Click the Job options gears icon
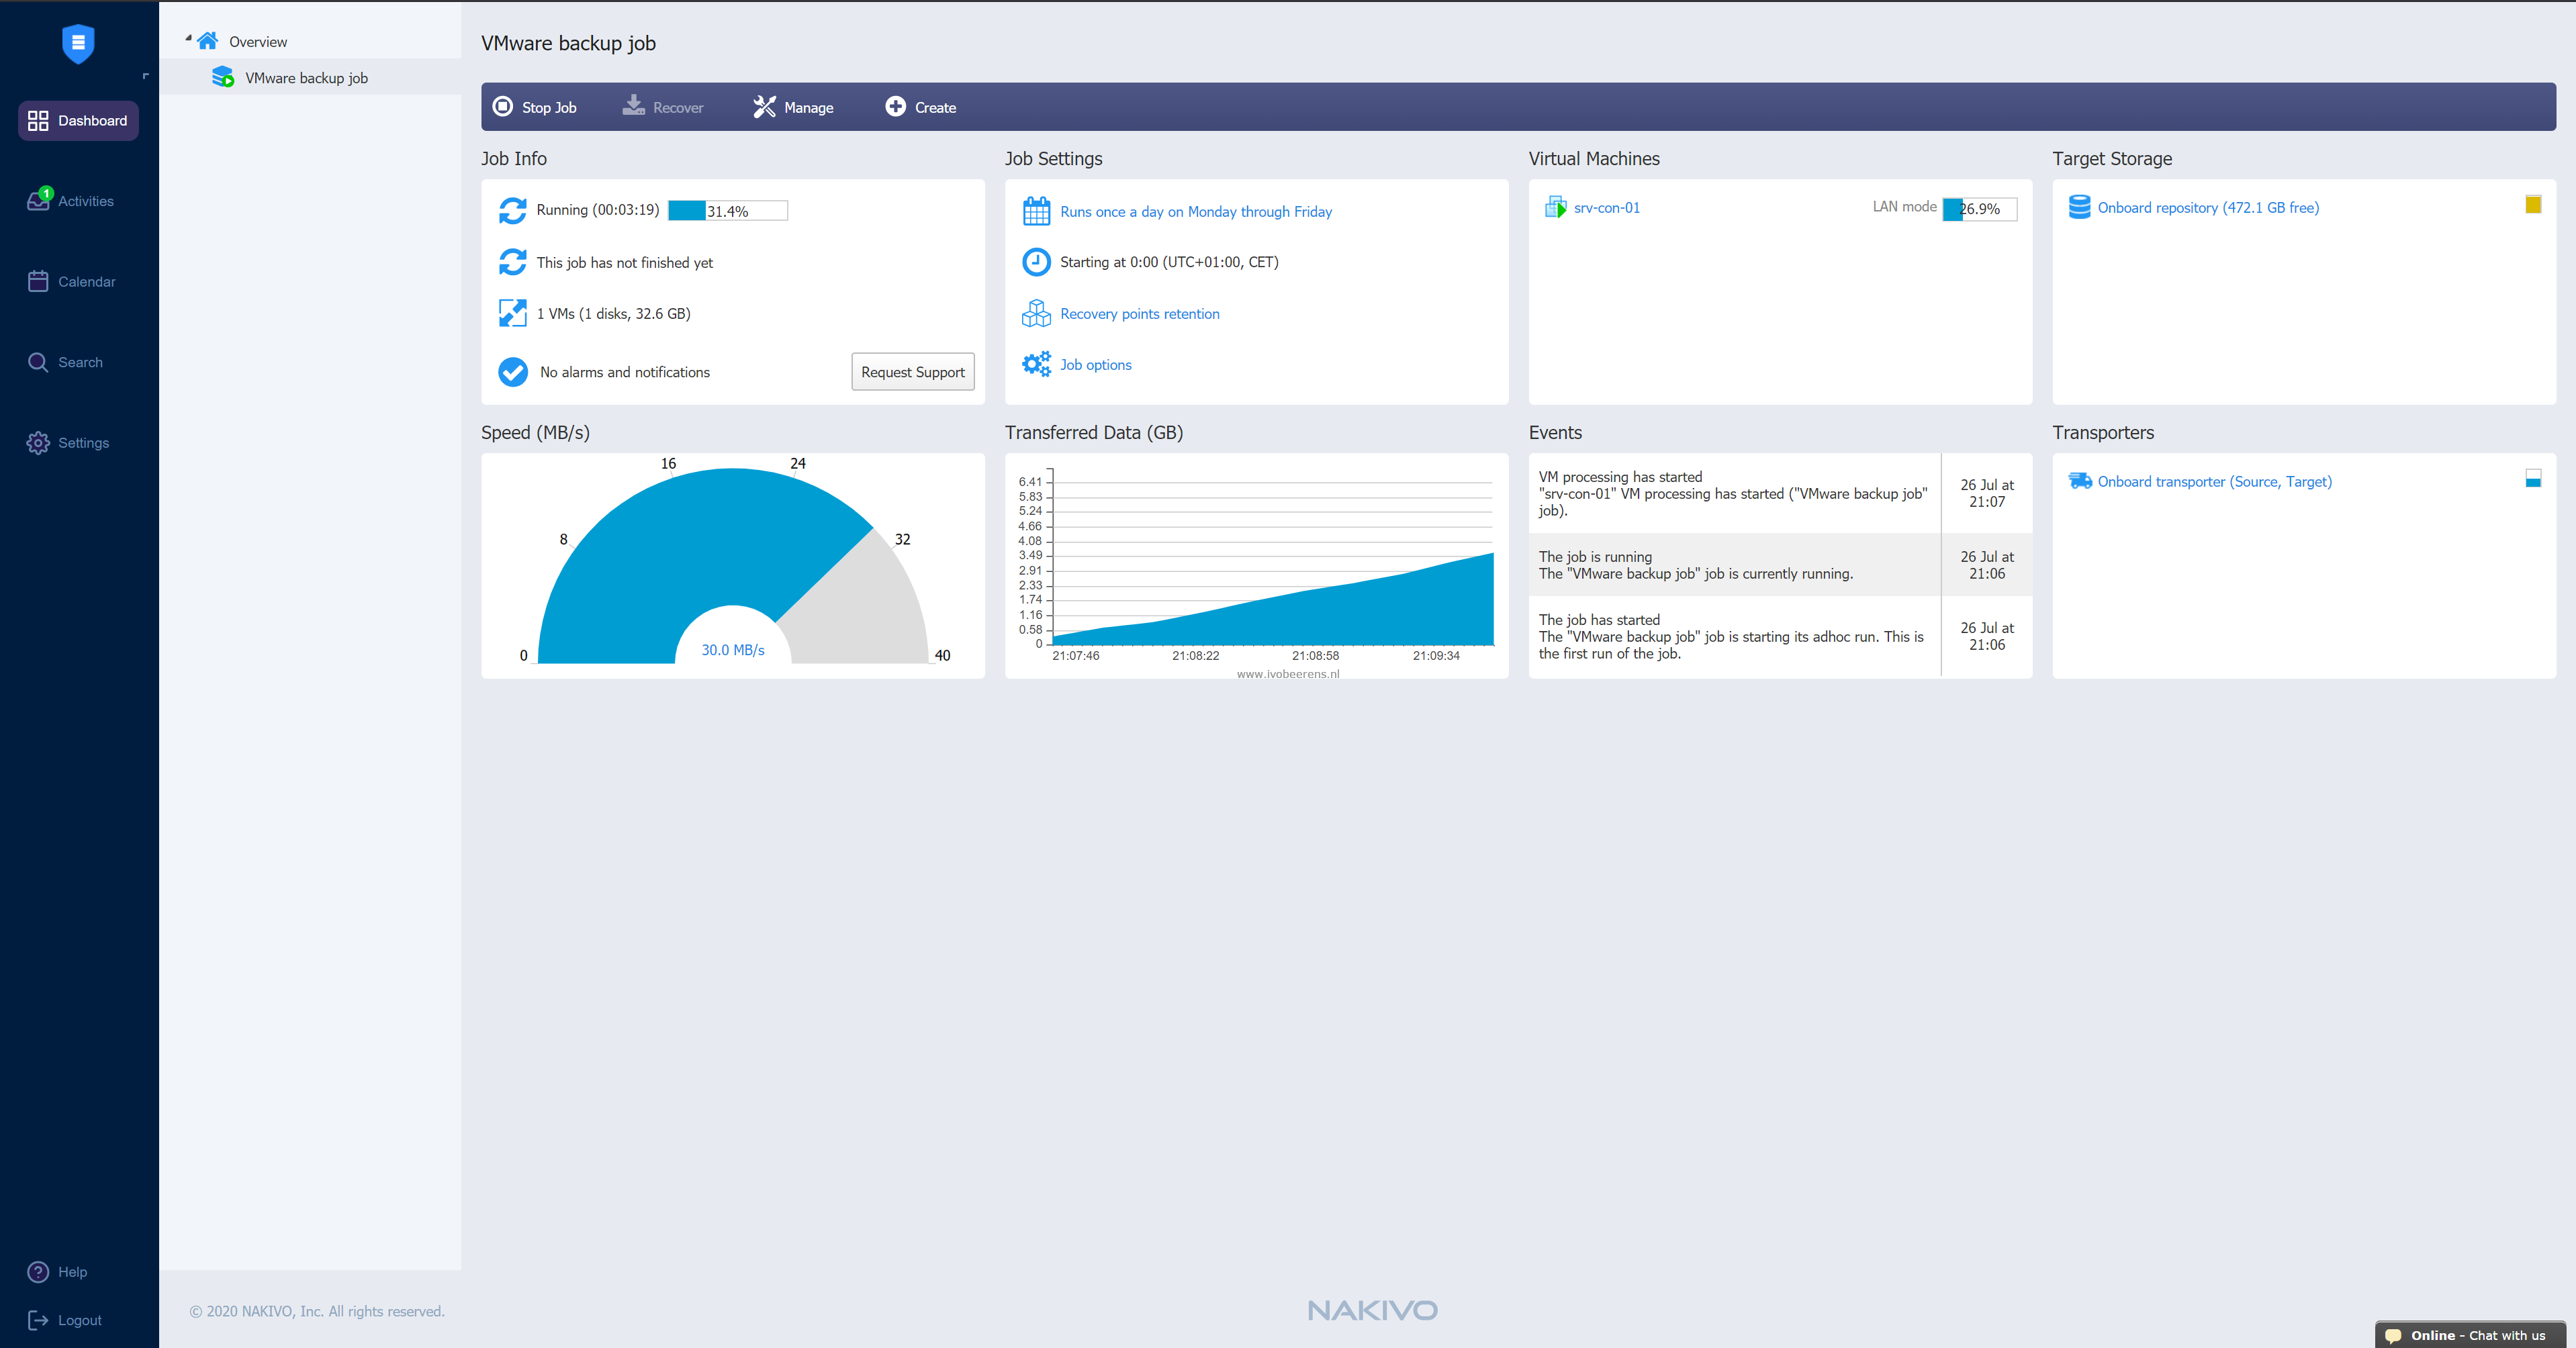 pyautogui.click(x=1036, y=364)
